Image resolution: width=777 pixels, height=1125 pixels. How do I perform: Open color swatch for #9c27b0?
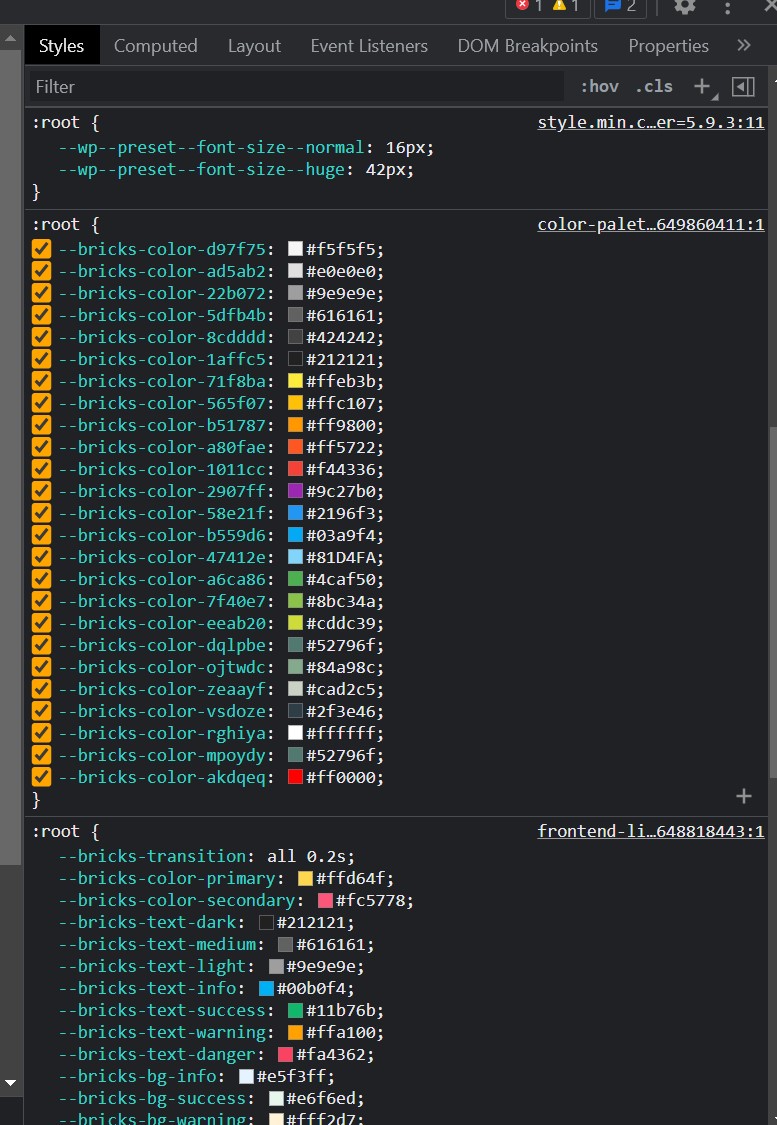(x=295, y=491)
